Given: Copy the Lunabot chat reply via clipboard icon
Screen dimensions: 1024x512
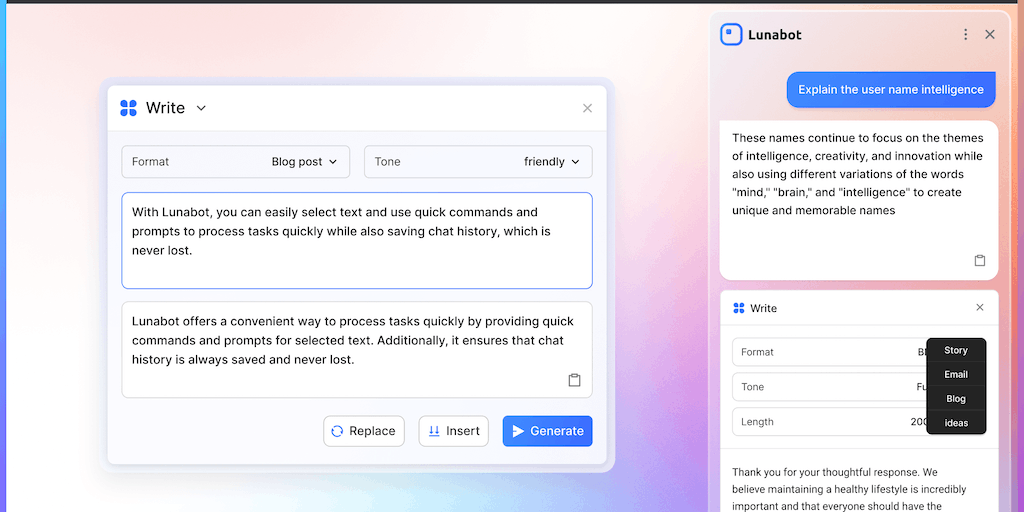Looking at the screenshot, I should [980, 260].
